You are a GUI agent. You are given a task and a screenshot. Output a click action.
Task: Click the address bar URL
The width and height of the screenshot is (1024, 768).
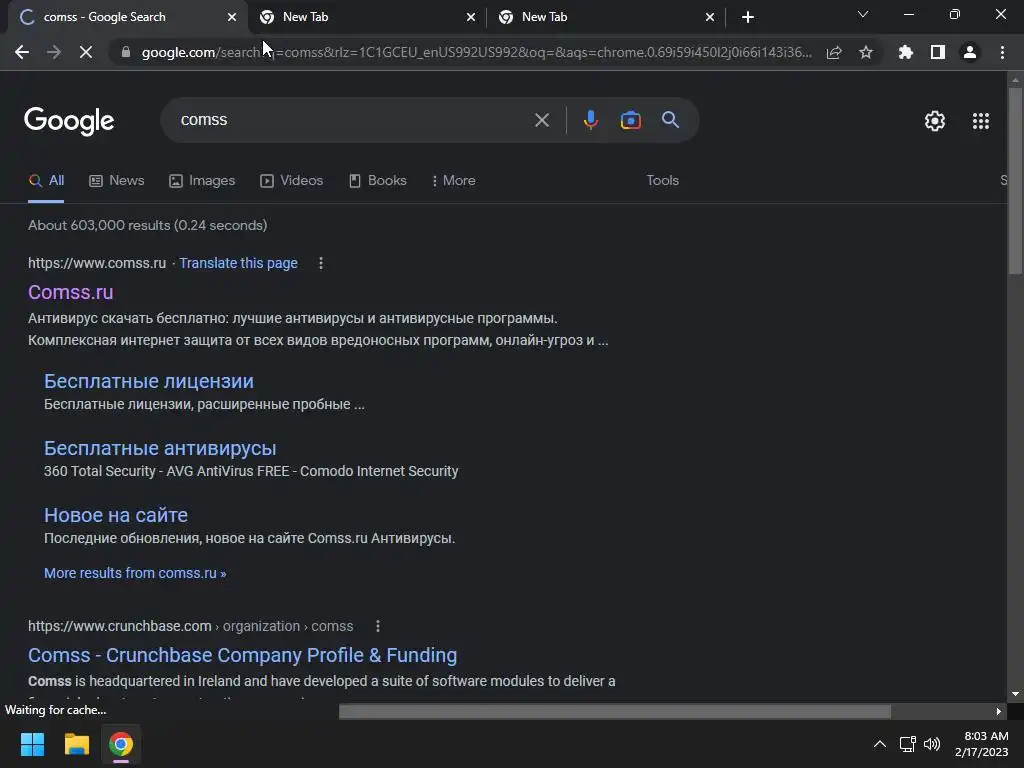477,52
